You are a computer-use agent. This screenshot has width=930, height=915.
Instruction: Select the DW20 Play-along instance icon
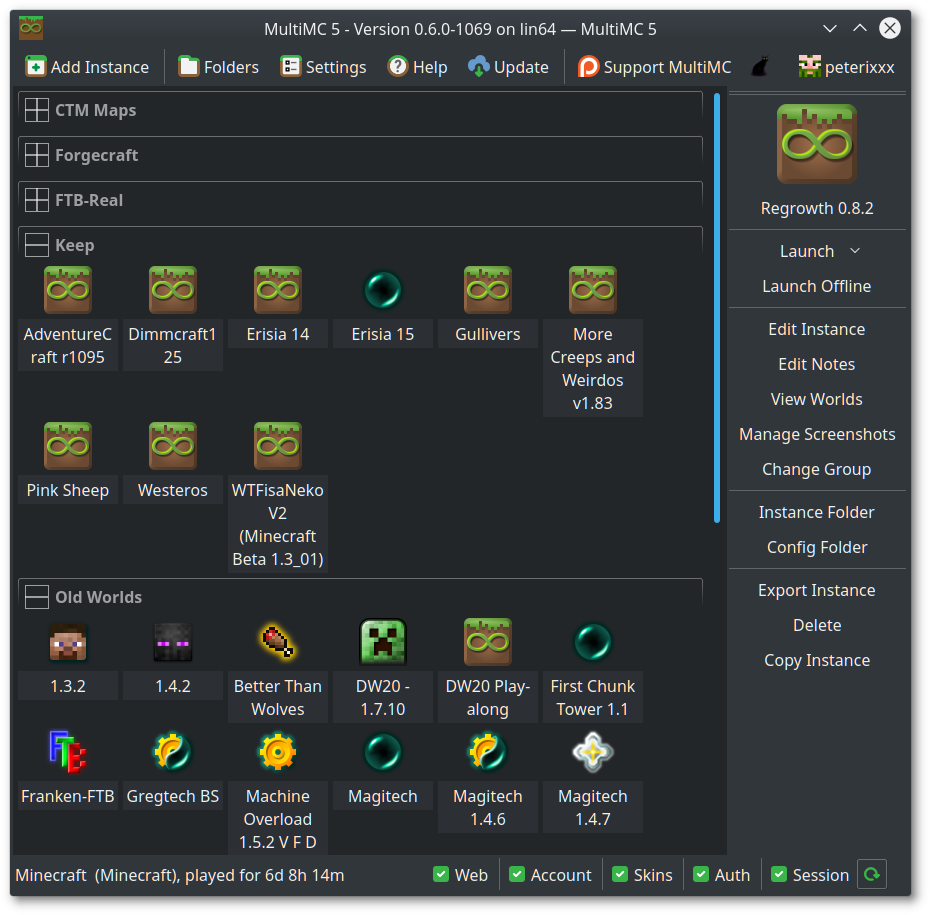(x=488, y=642)
